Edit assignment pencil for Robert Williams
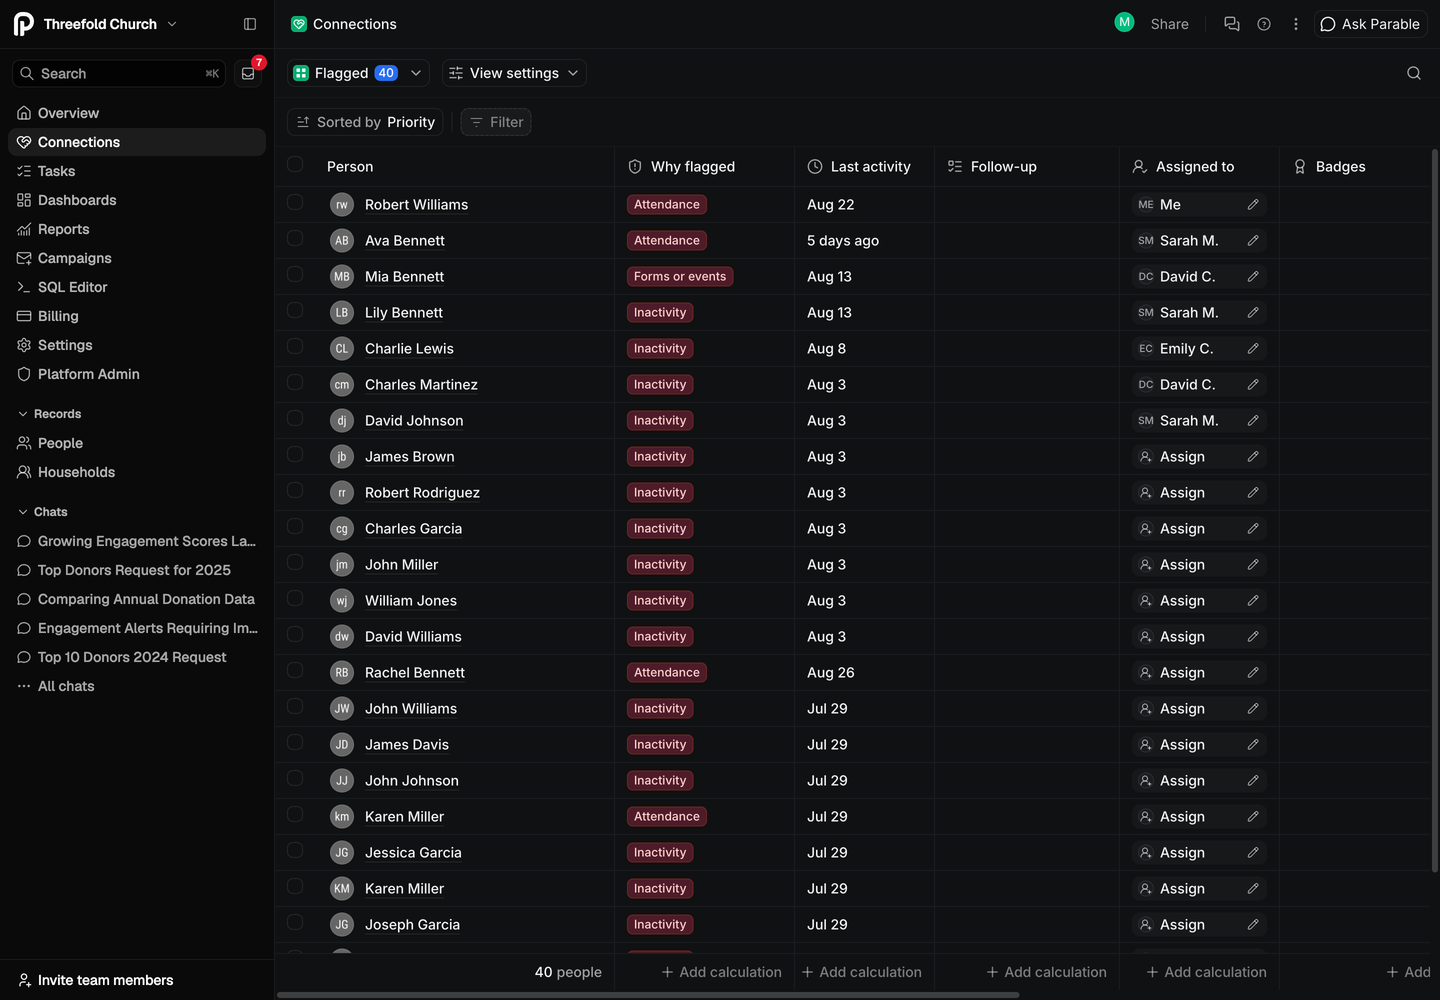Image resolution: width=1440 pixels, height=1000 pixels. pos(1253,204)
